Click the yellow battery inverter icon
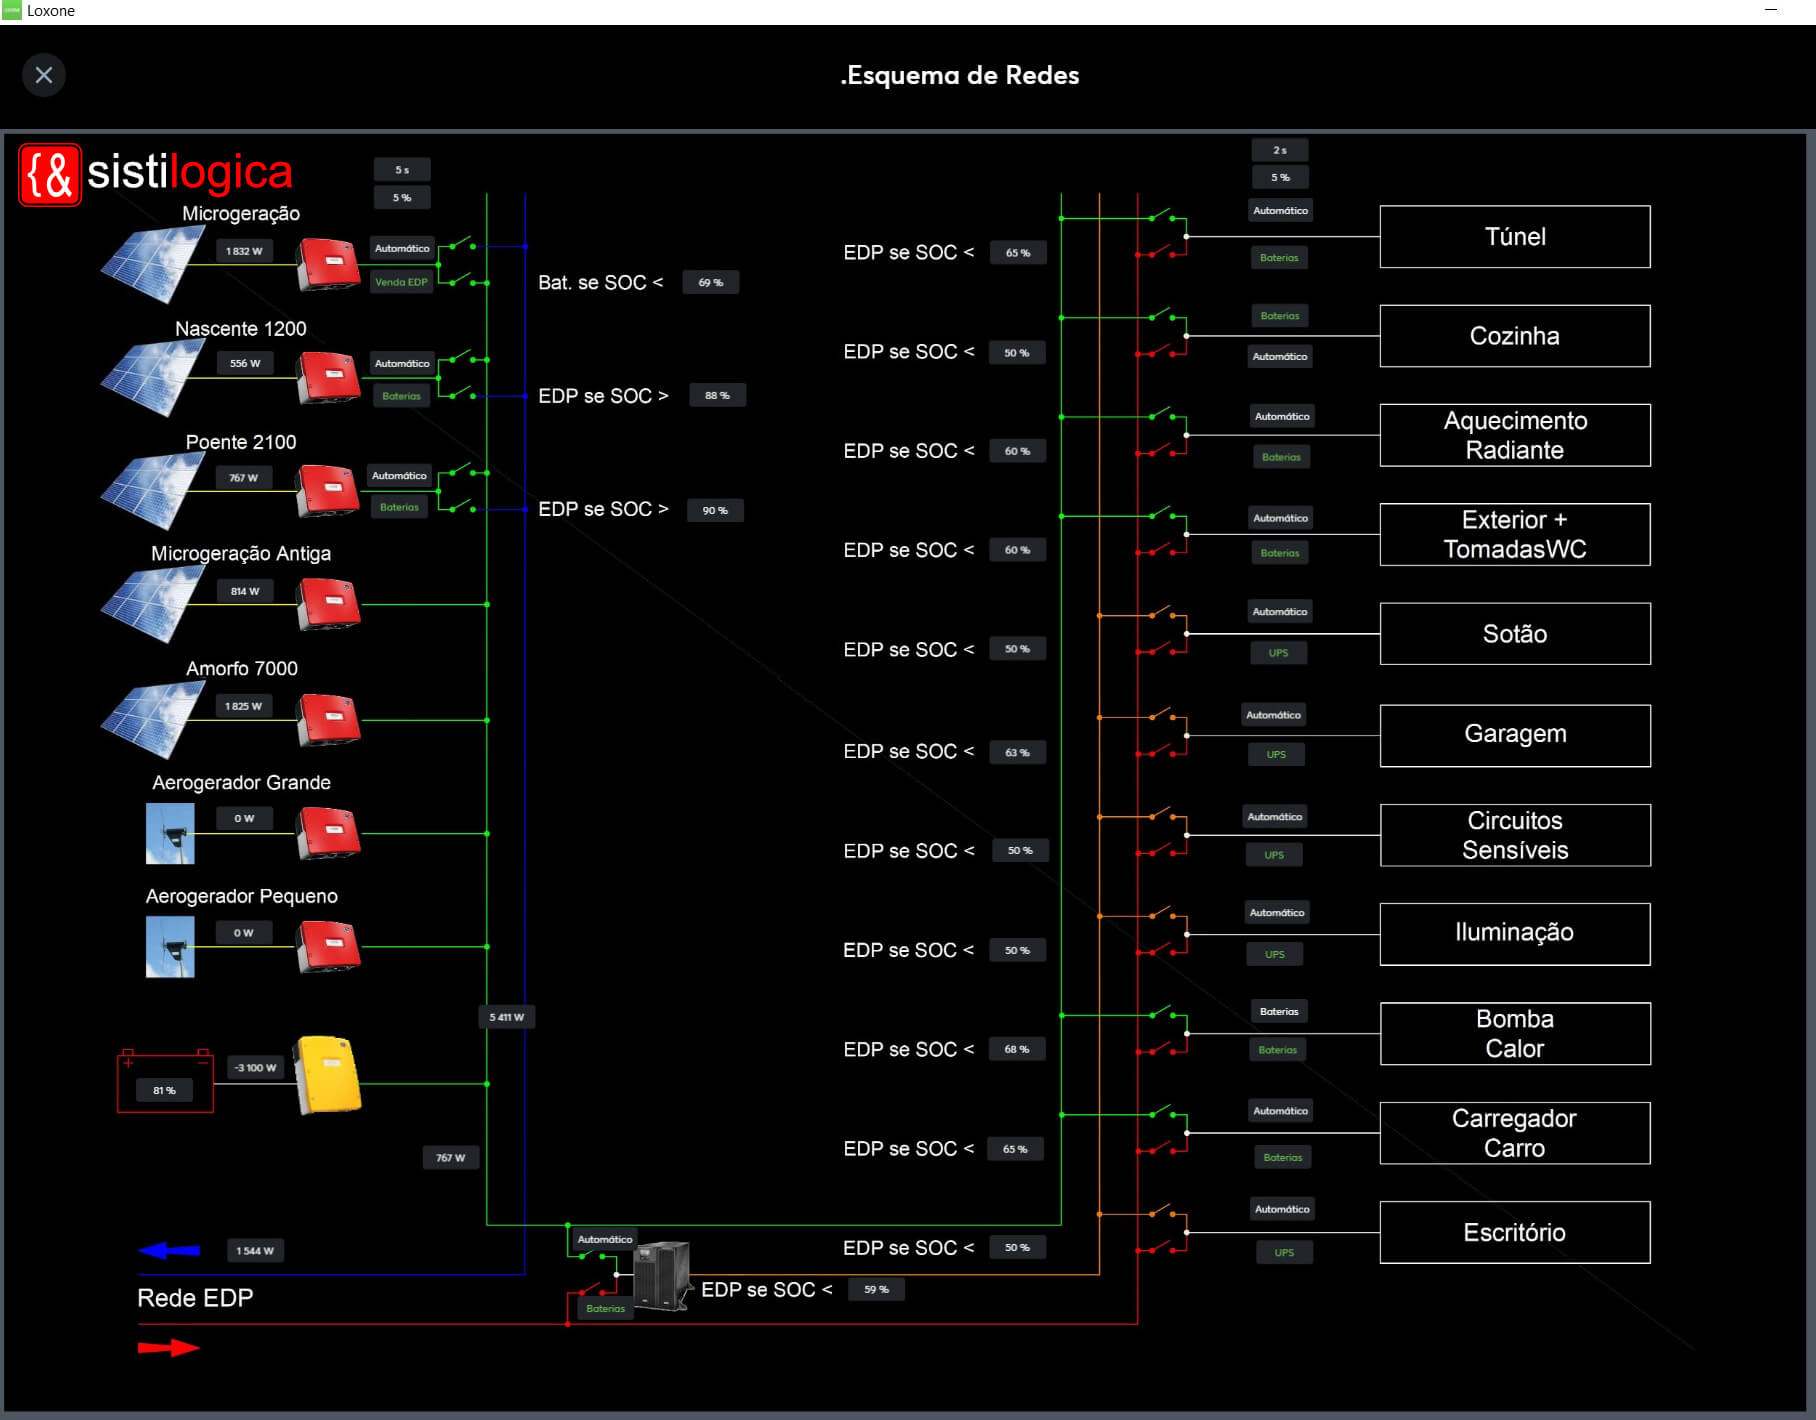Image resolution: width=1816 pixels, height=1420 pixels. coord(327,1076)
